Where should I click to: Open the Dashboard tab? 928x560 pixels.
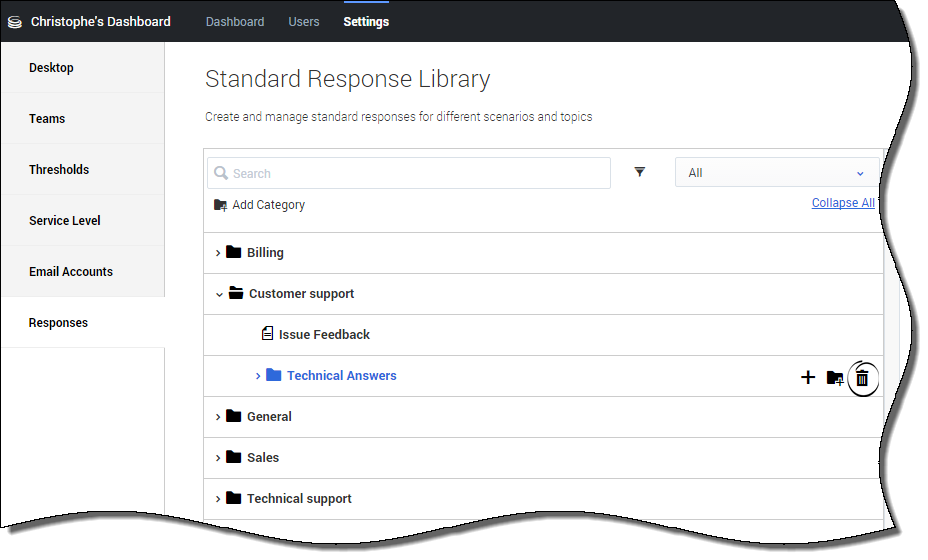[235, 21]
